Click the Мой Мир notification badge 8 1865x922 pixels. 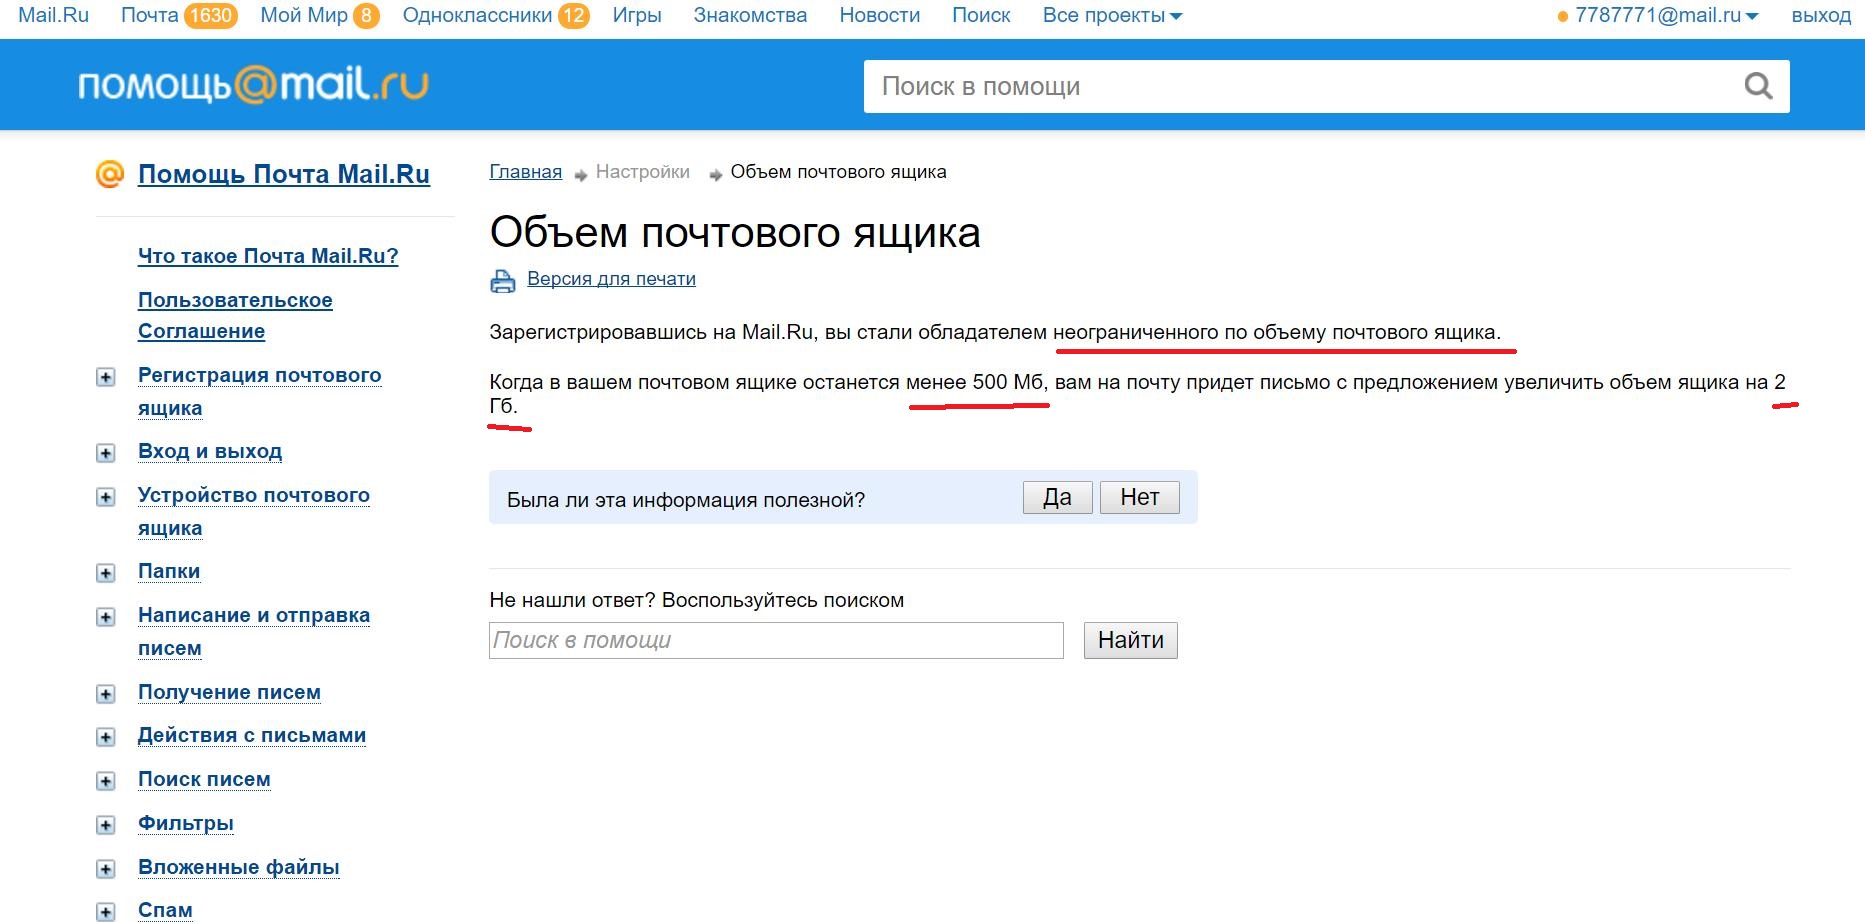pyautogui.click(x=366, y=16)
